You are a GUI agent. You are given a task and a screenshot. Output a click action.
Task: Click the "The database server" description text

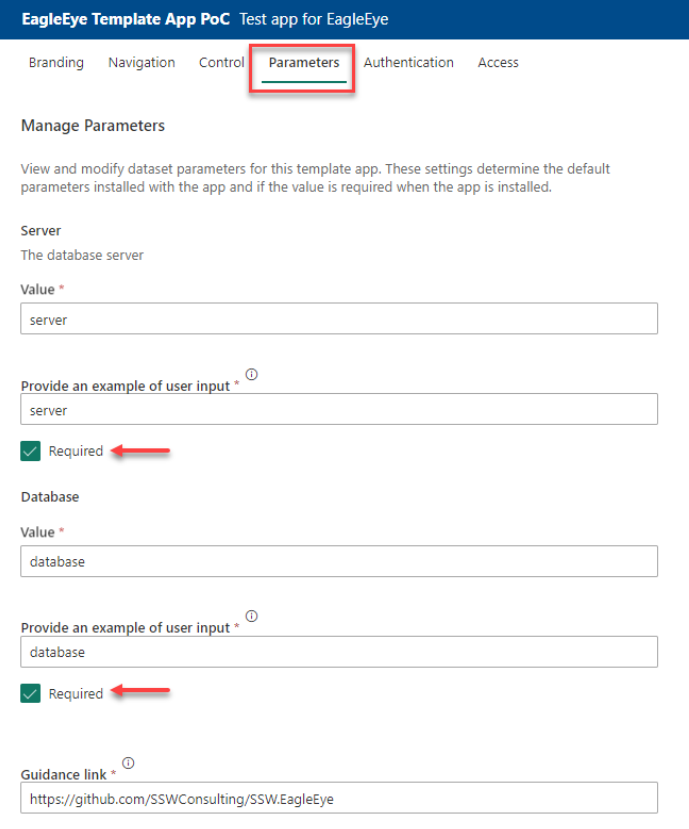pos(82,255)
